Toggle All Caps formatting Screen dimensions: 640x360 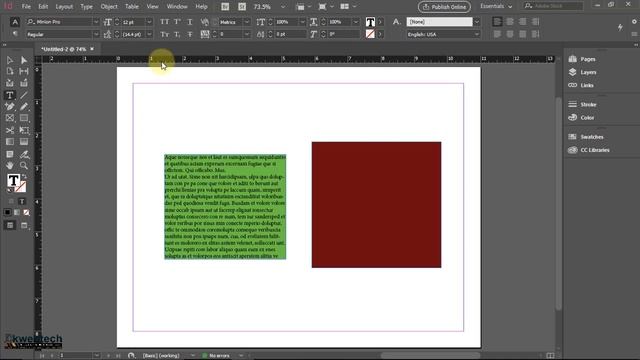pyautogui.click(x=164, y=22)
